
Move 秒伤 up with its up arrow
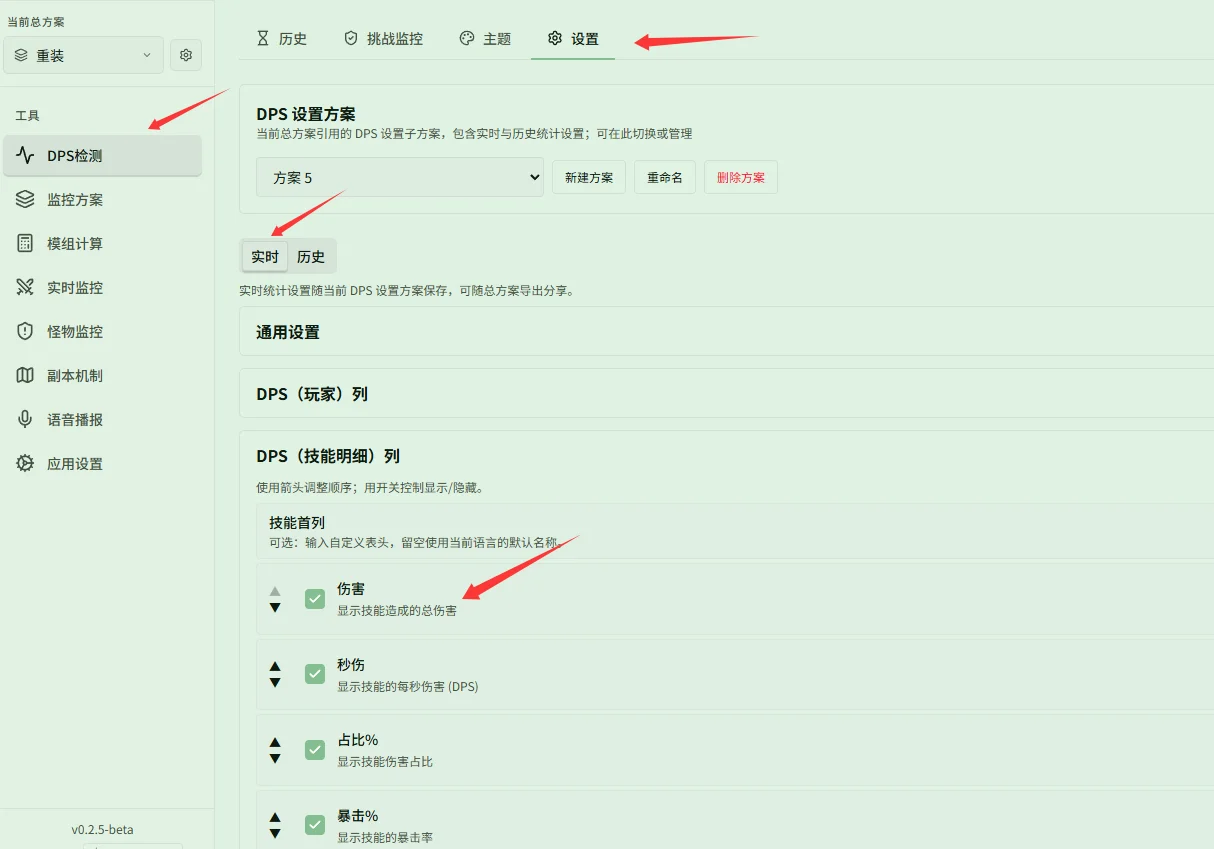(x=275, y=666)
